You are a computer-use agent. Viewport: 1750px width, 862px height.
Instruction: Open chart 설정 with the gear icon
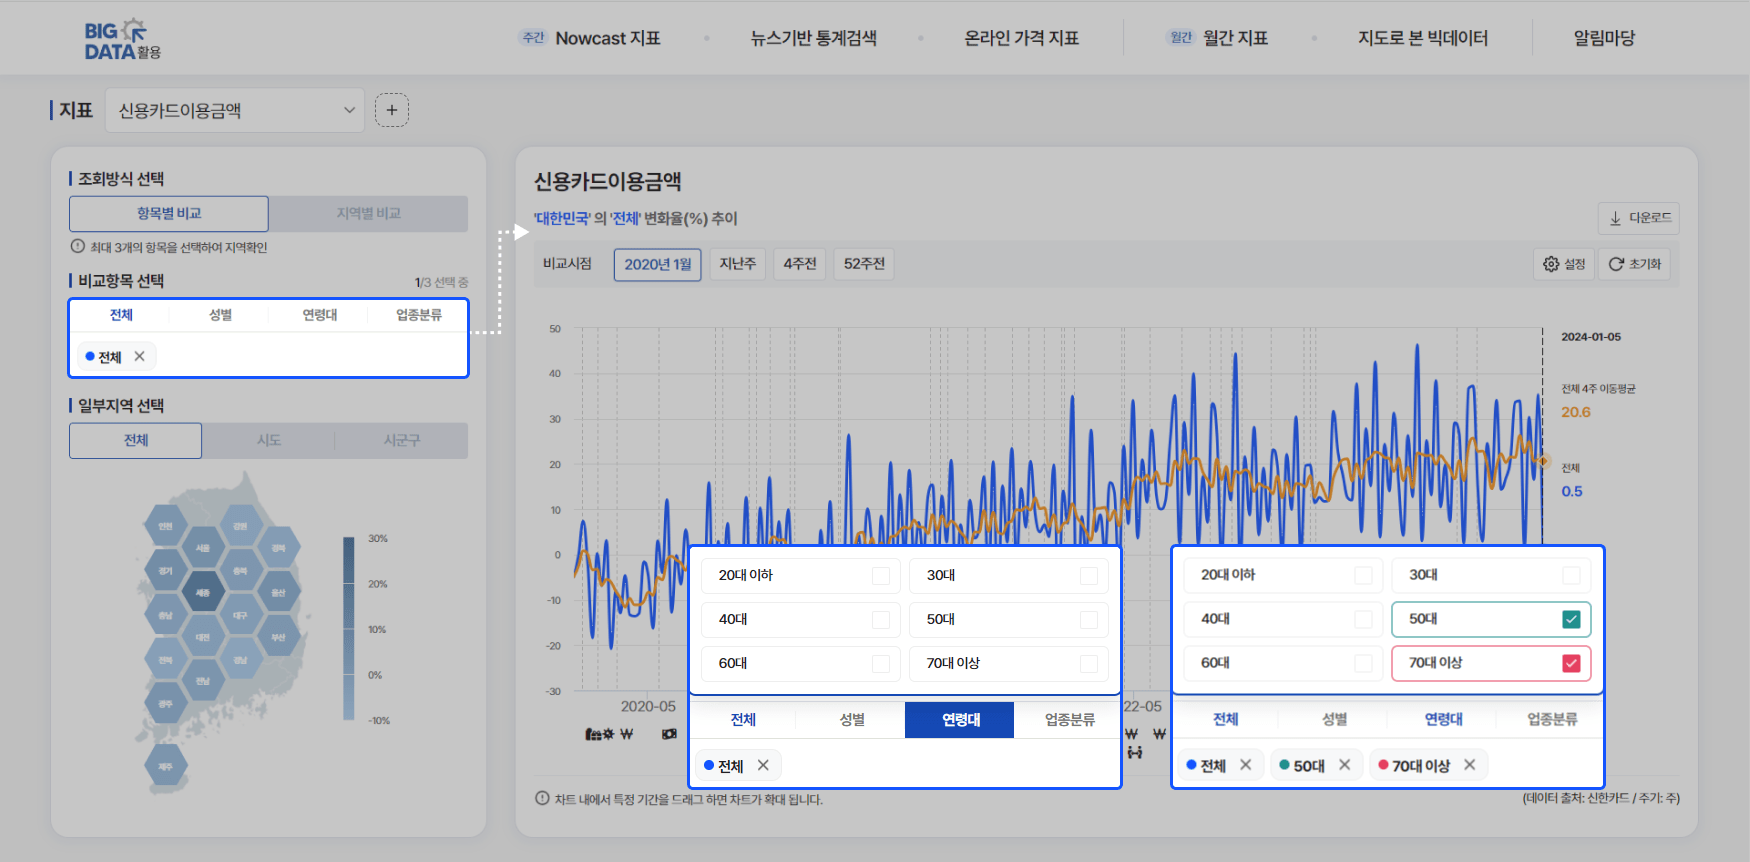(1564, 264)
